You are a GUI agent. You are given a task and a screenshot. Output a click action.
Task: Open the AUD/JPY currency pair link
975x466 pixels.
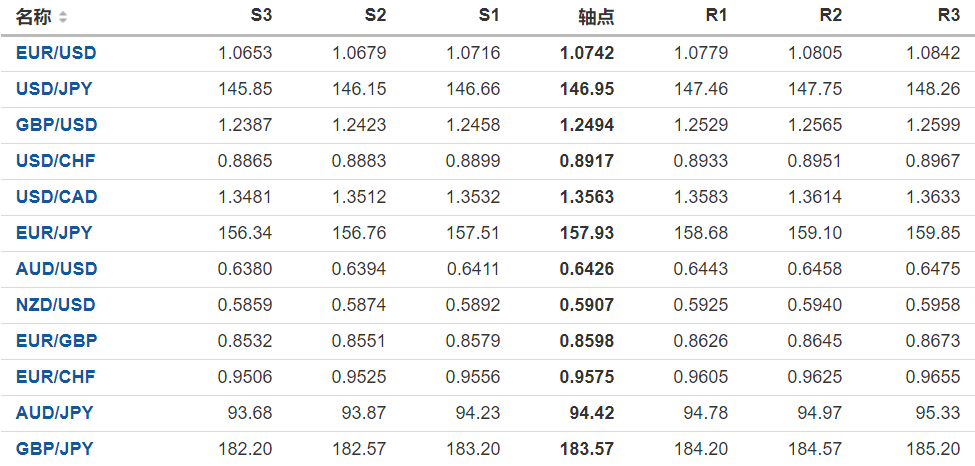[x=54, y=413]
